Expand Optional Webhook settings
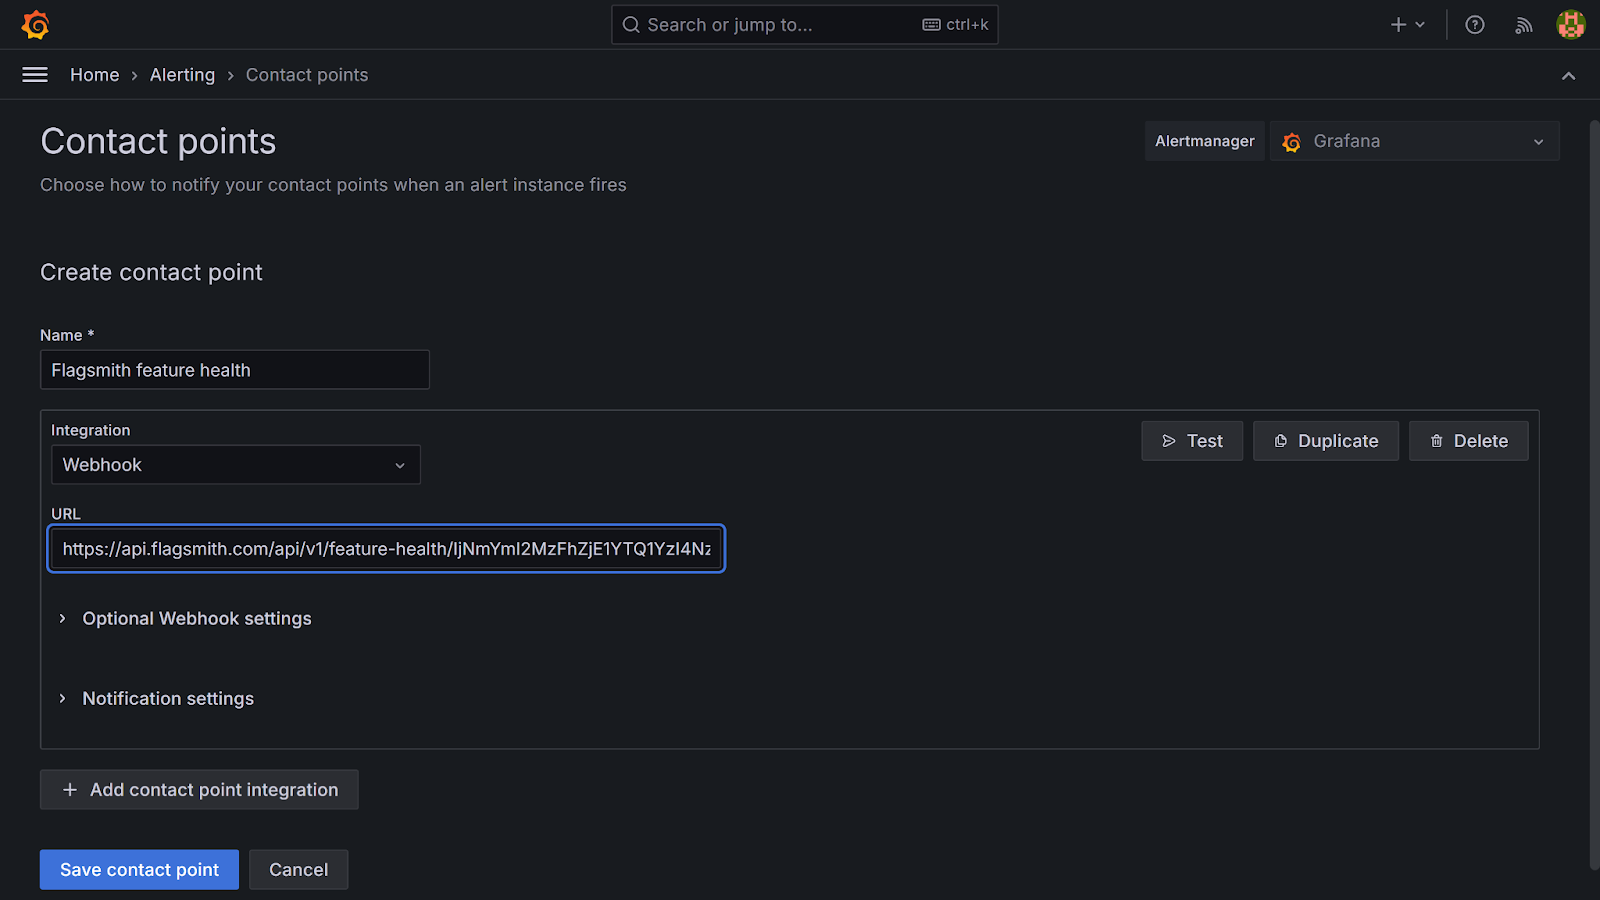 pos(185,619)
